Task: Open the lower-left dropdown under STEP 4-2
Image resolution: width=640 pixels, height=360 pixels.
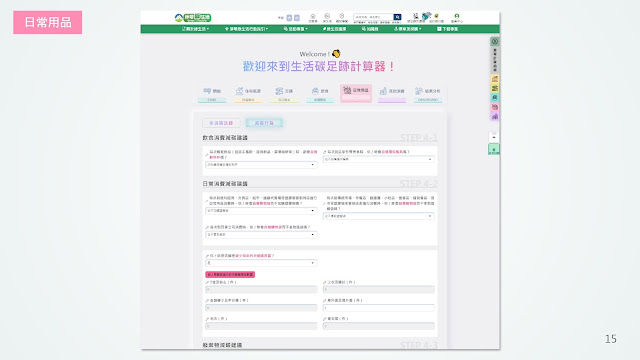Action: pyautogui.click(x=261, y=235)
